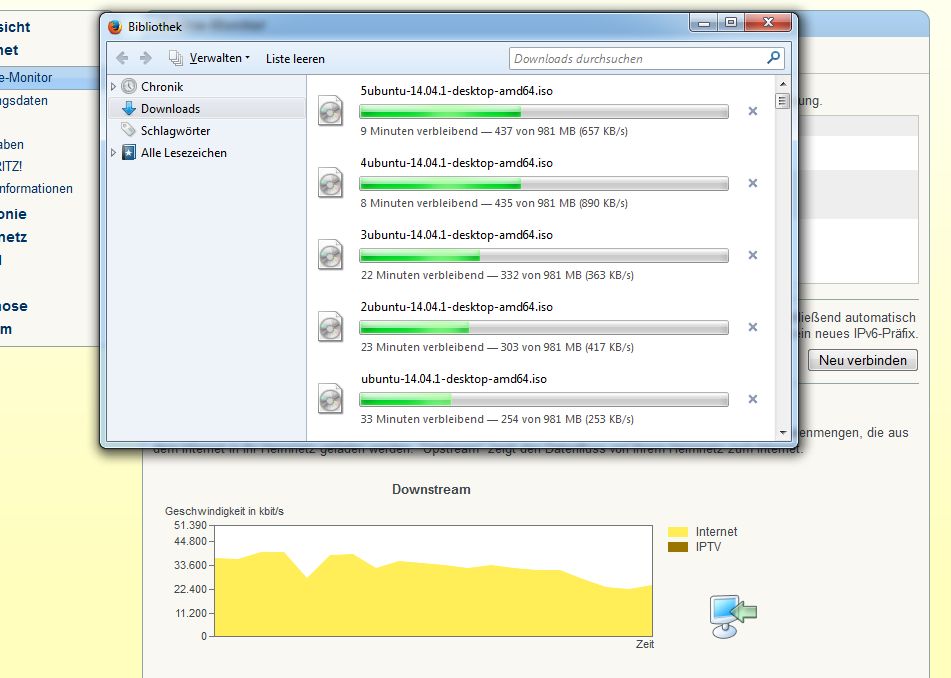Expand the Alle Lesezeichen tree node
The image size is (951, 678).
[113, 153]
